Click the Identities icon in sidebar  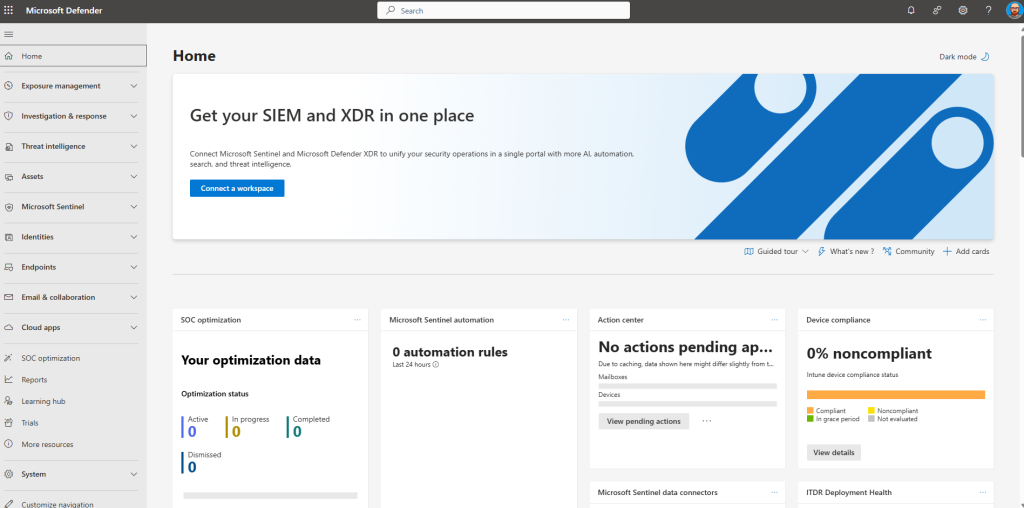tap(8, 237)
